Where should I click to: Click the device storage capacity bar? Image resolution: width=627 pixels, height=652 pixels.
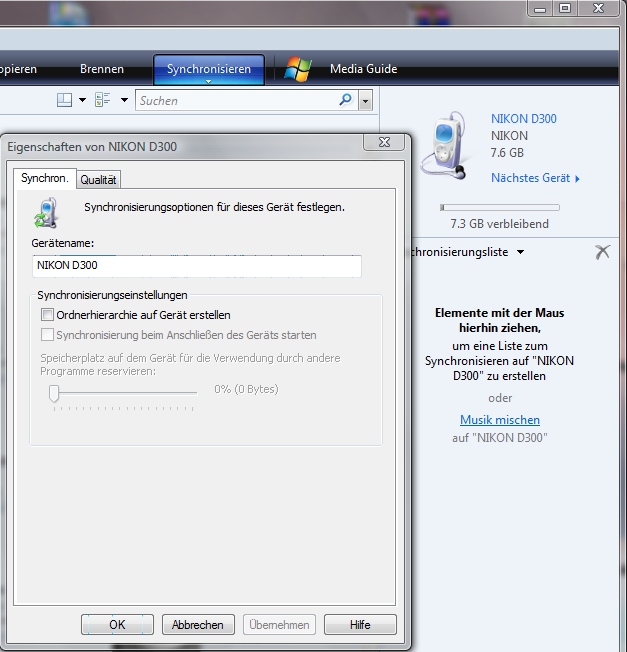click(x=500, y=207)
